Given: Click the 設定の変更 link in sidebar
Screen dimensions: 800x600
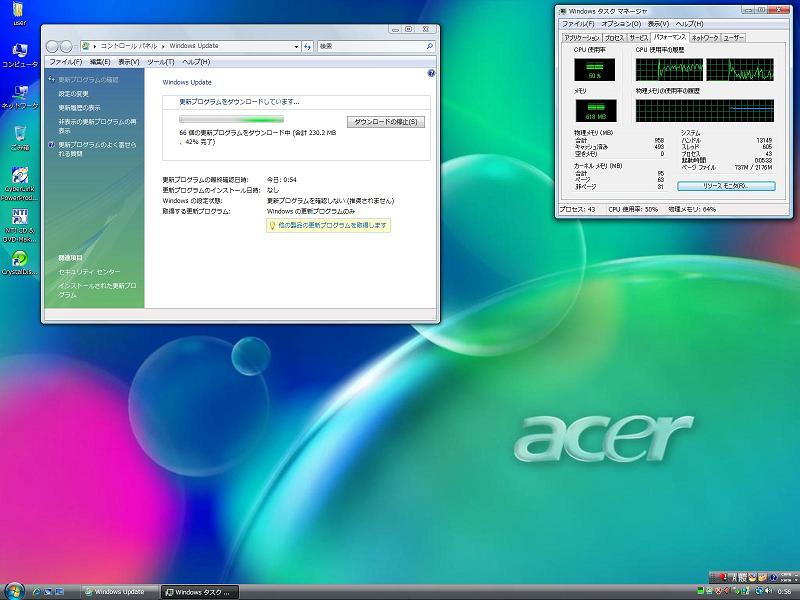Looking at the screenshot, I should (x=73, y=93).
